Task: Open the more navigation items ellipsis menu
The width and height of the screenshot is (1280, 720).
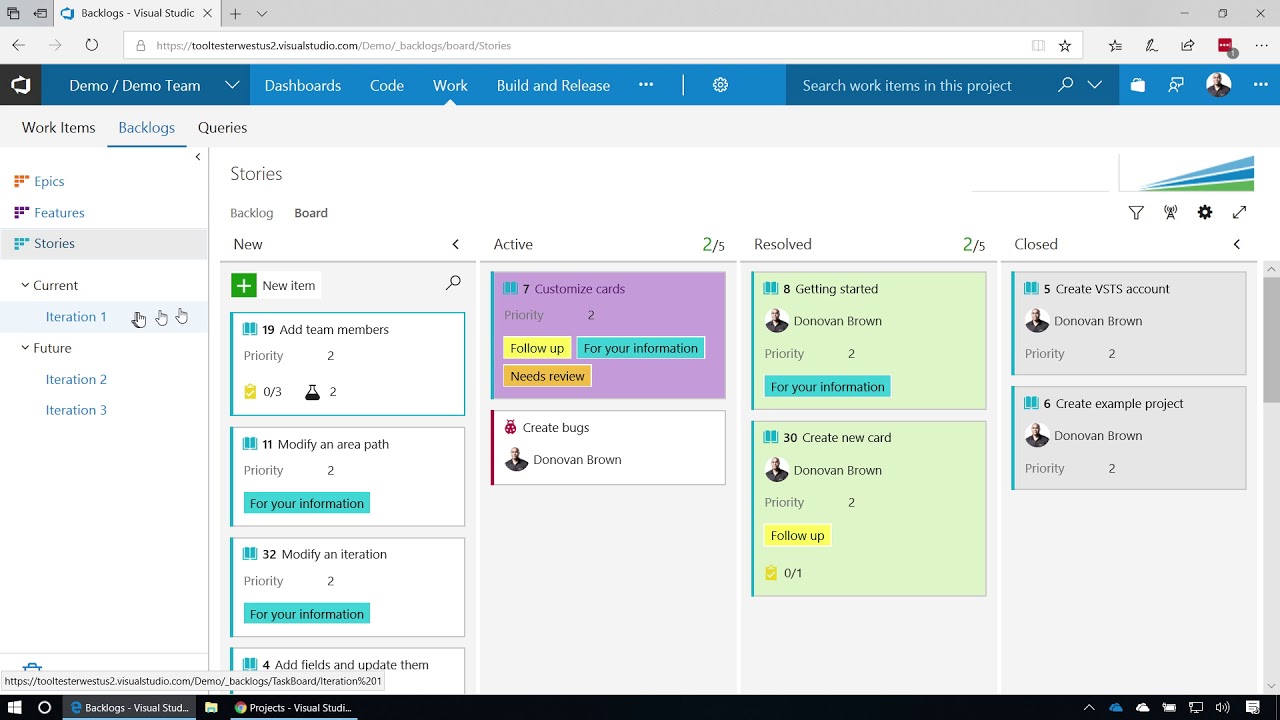Action: (646, 85)
